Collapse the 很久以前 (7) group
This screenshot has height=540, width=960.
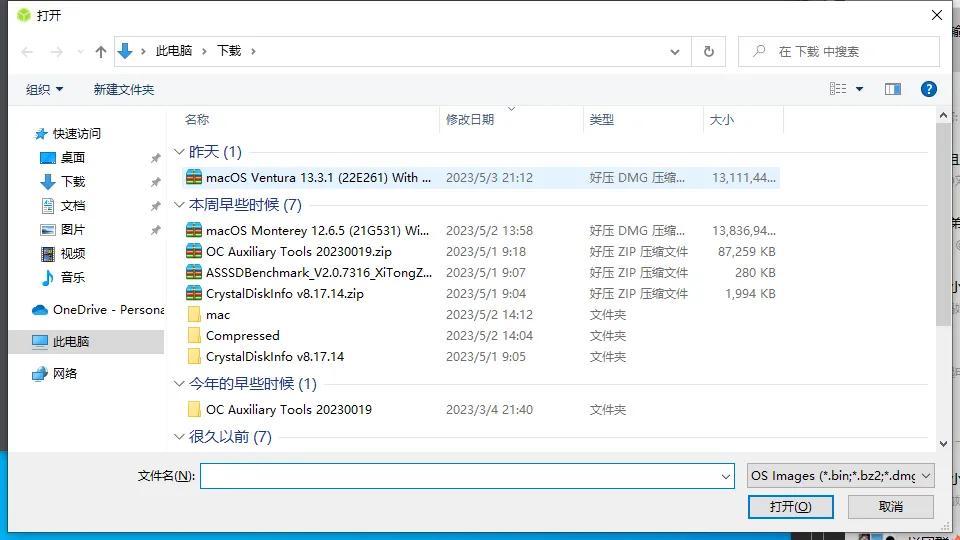[179, 437]
